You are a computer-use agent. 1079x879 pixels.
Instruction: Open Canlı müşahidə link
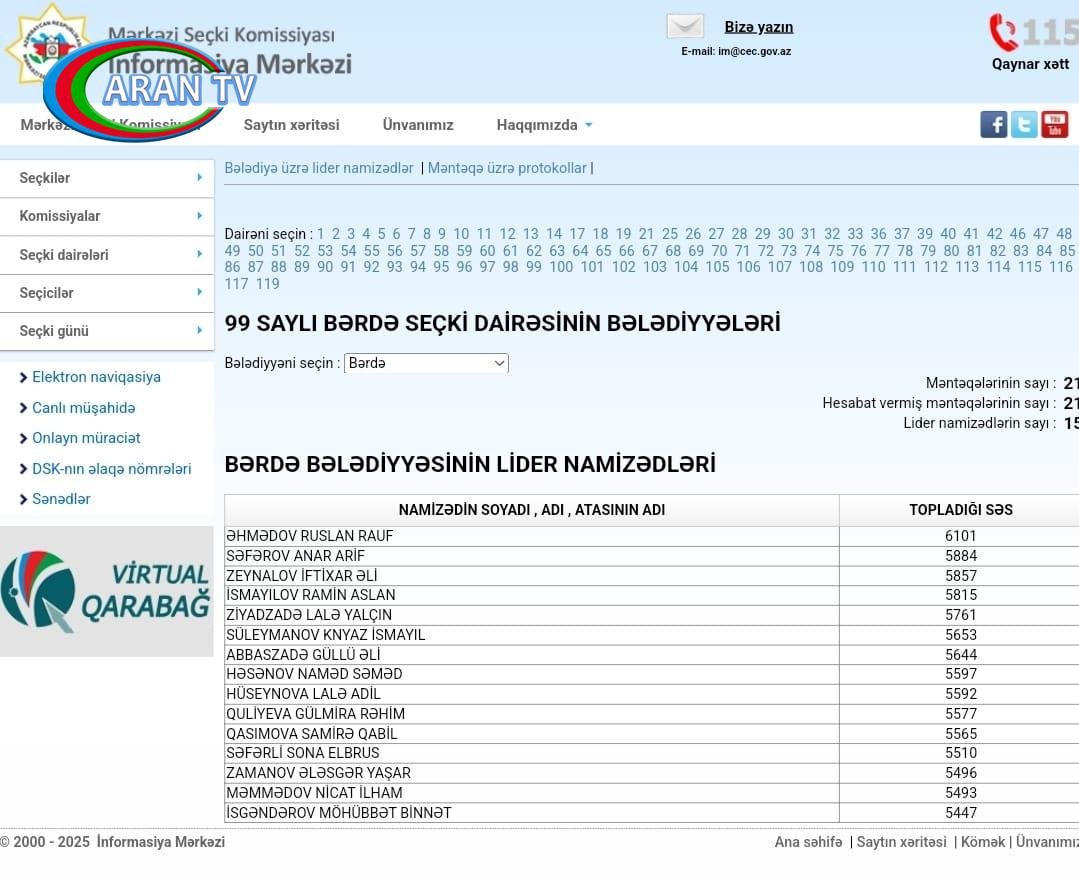[x=83, y=408]
